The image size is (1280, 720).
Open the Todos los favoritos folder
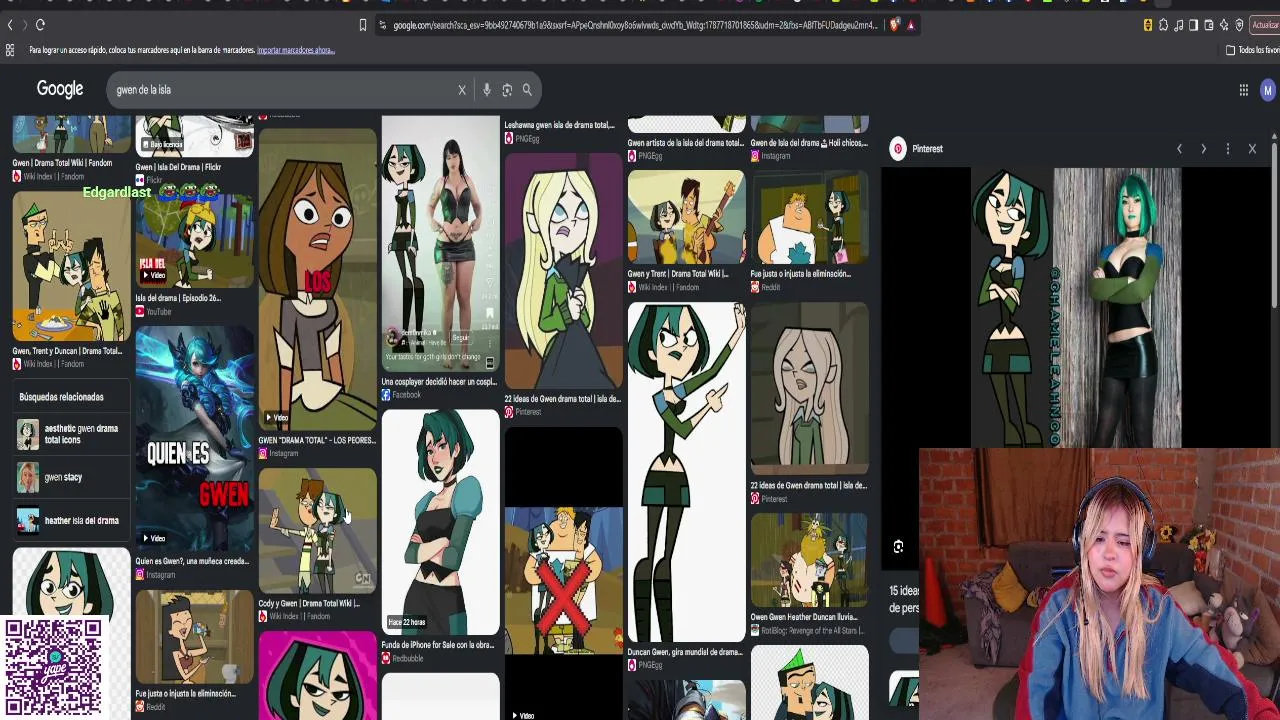click(x=1253, y=50)
